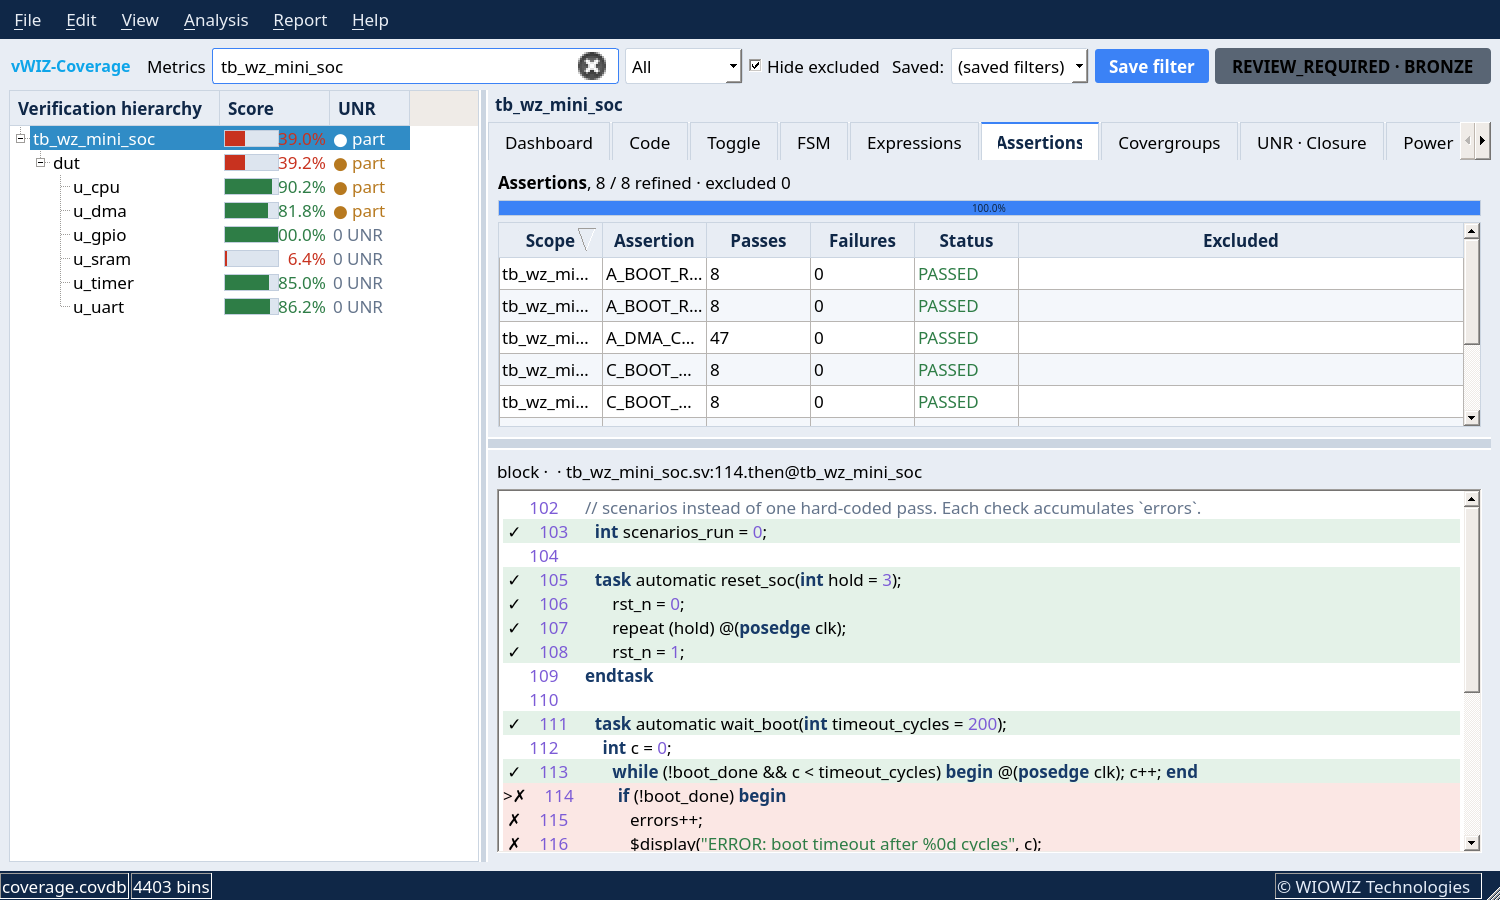Switch to the Expressions tab
This screenshot has width=1500, height=900.
tap(914, 142)
